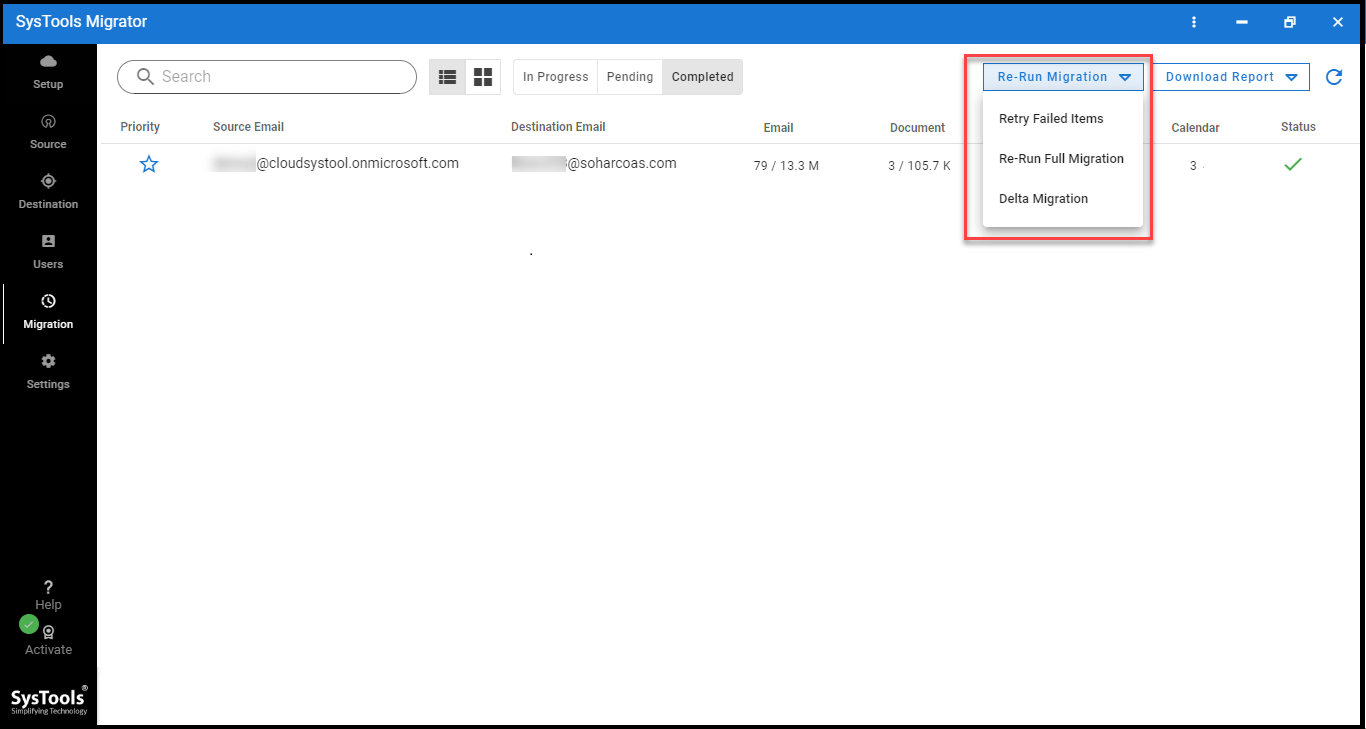1366x729 pixels.
Task: Switch to list view layout
Action: point(447,77)
